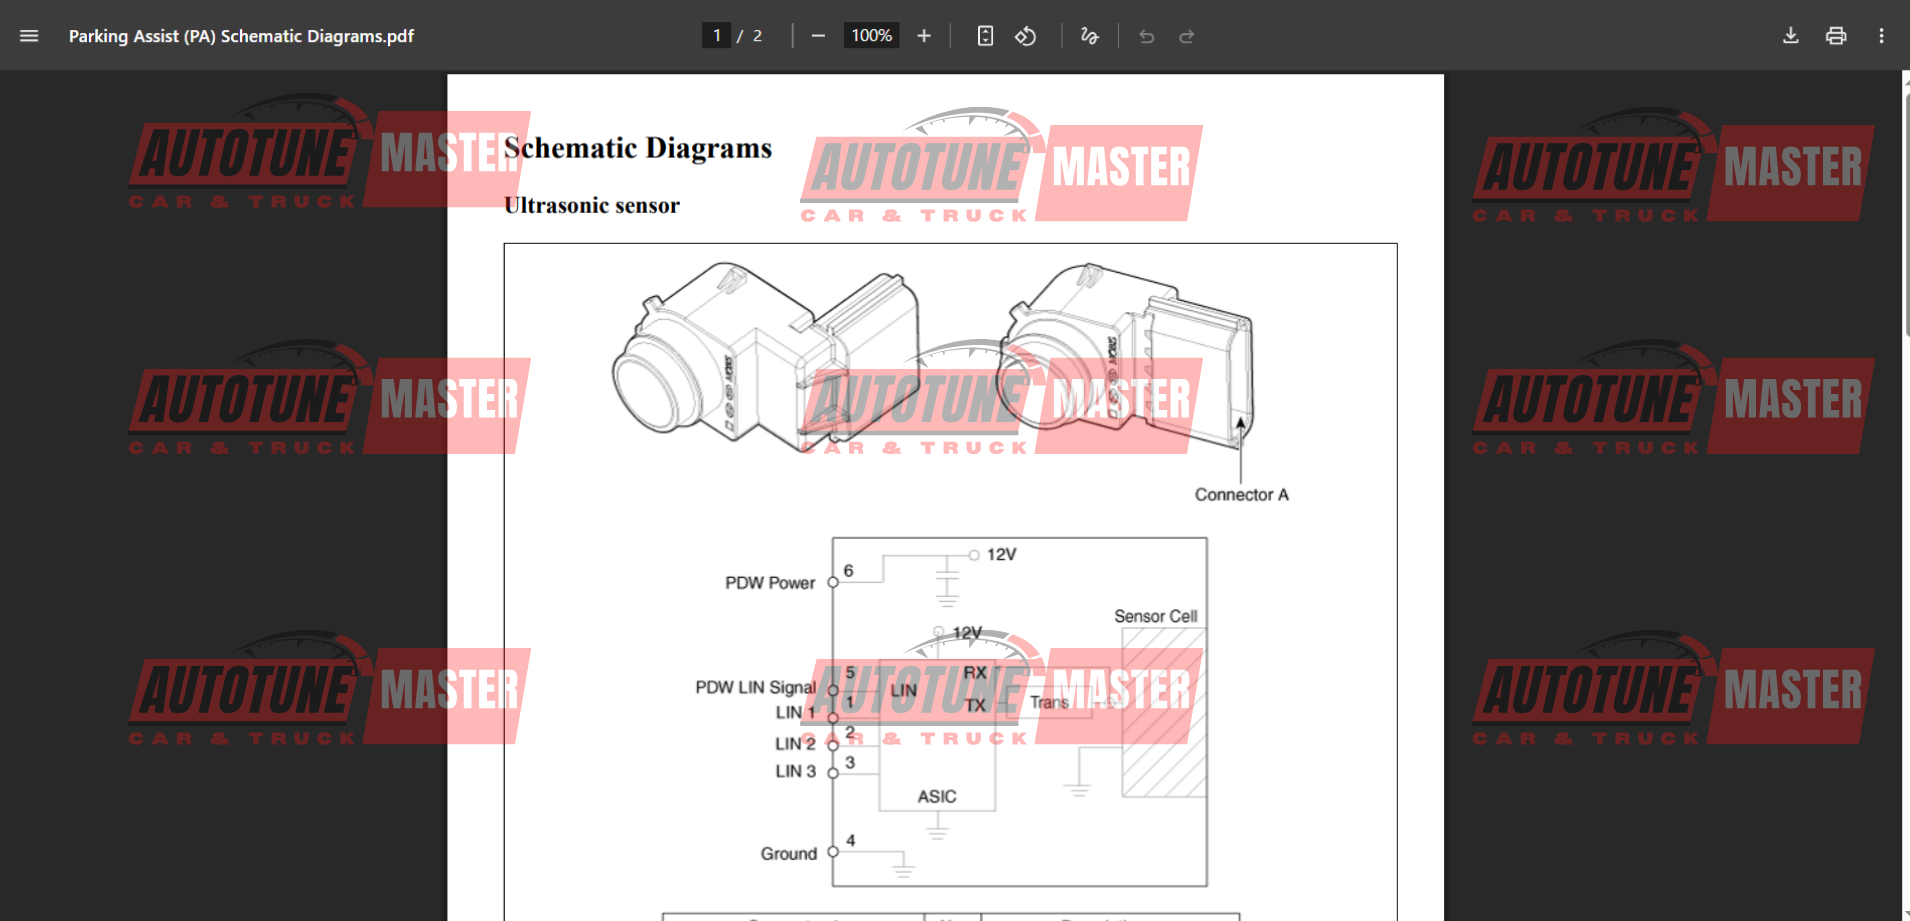Click the Sensor Cell label

point(1155,616)
